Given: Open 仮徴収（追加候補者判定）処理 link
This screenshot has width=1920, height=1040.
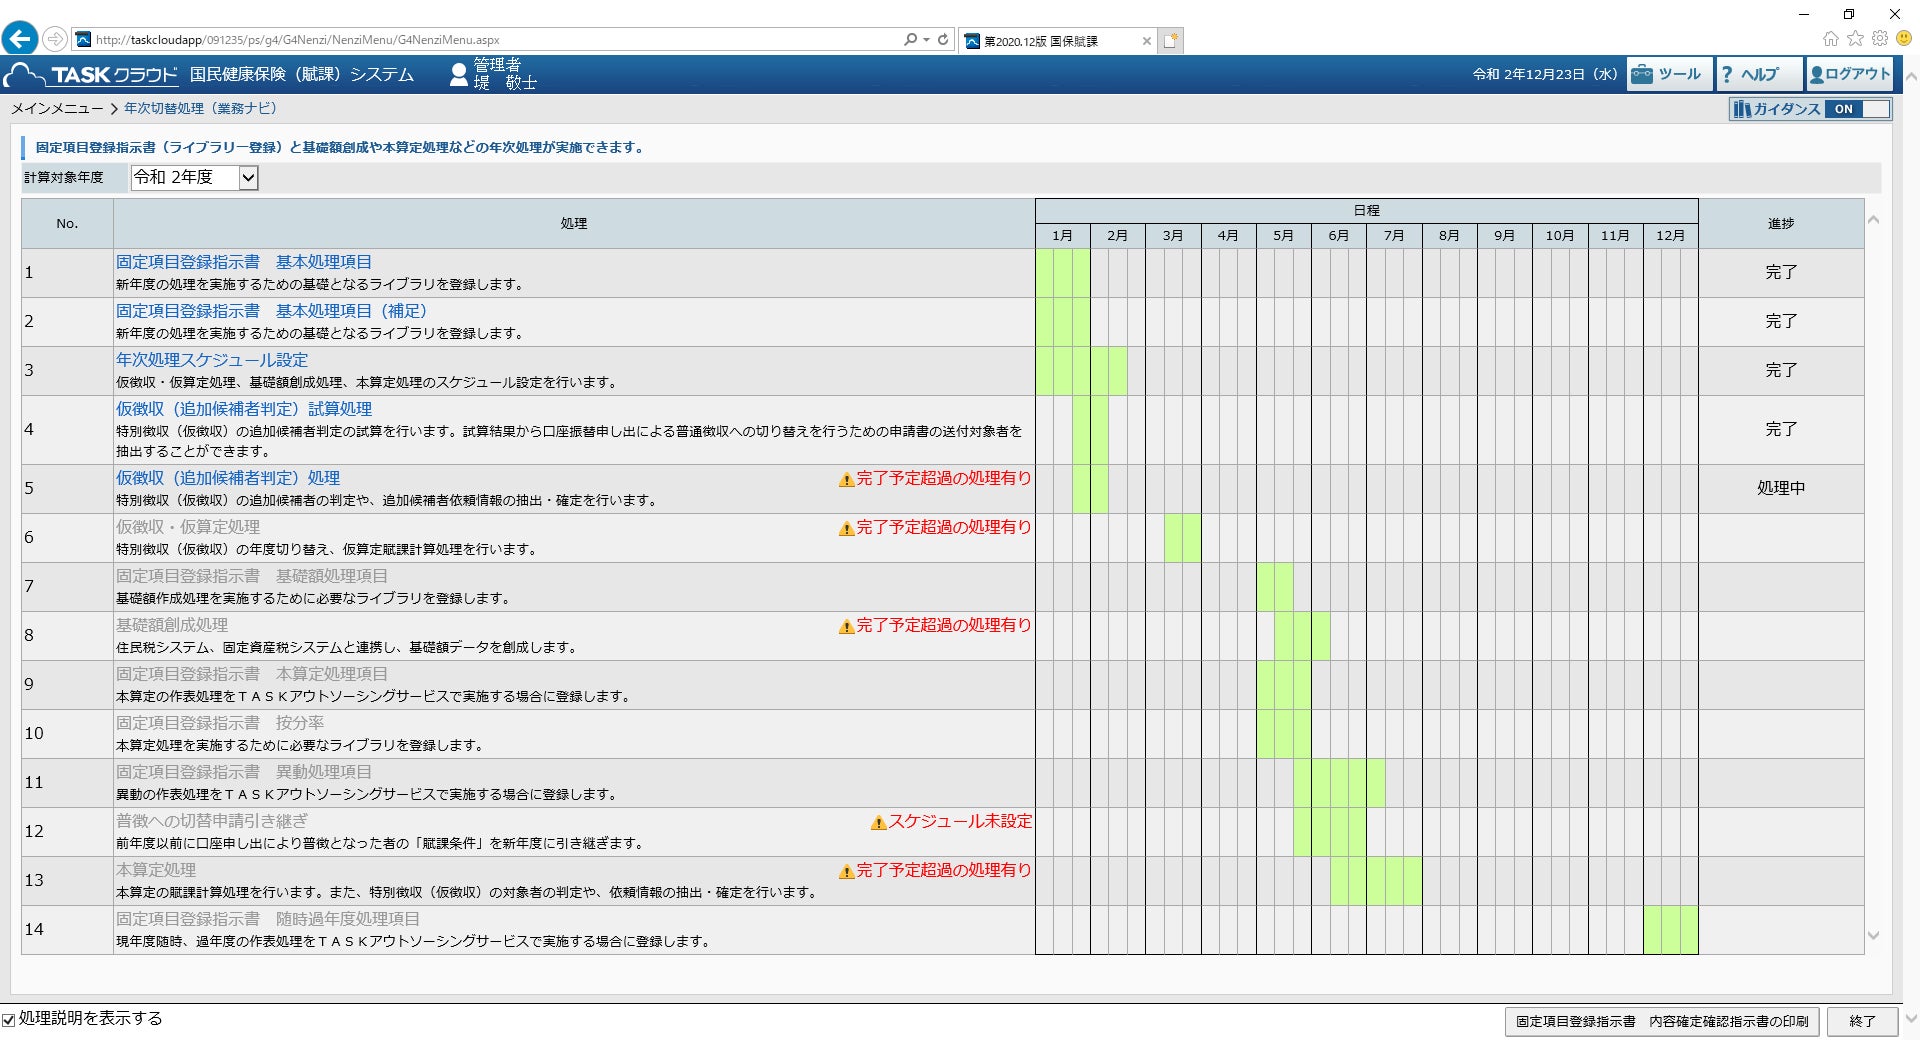Looking at the screenshot, I should click(228, 478).
